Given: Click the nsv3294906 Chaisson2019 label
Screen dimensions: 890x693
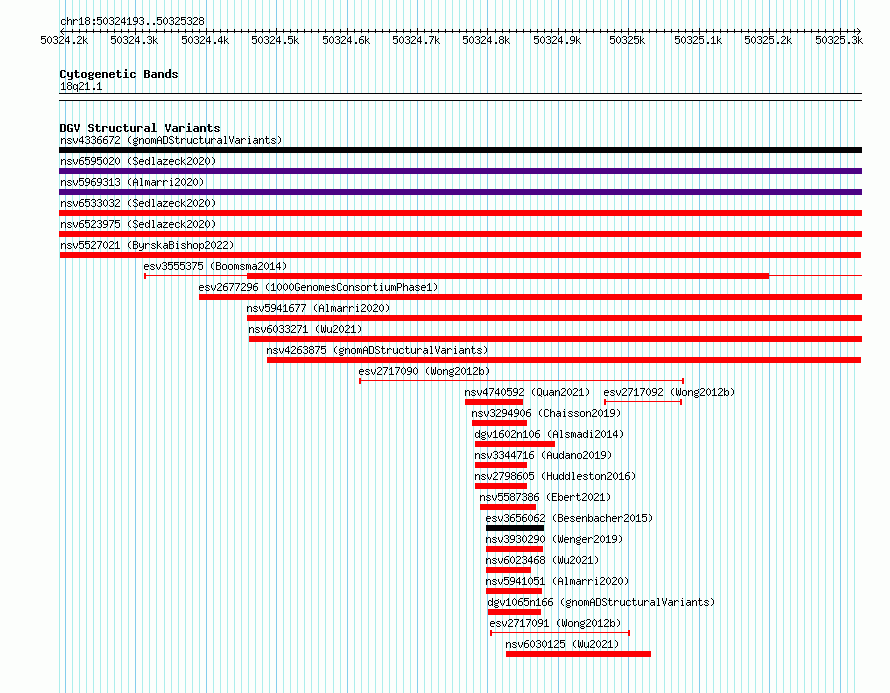Looking at the screenshot, I should (x=546, y=413).
